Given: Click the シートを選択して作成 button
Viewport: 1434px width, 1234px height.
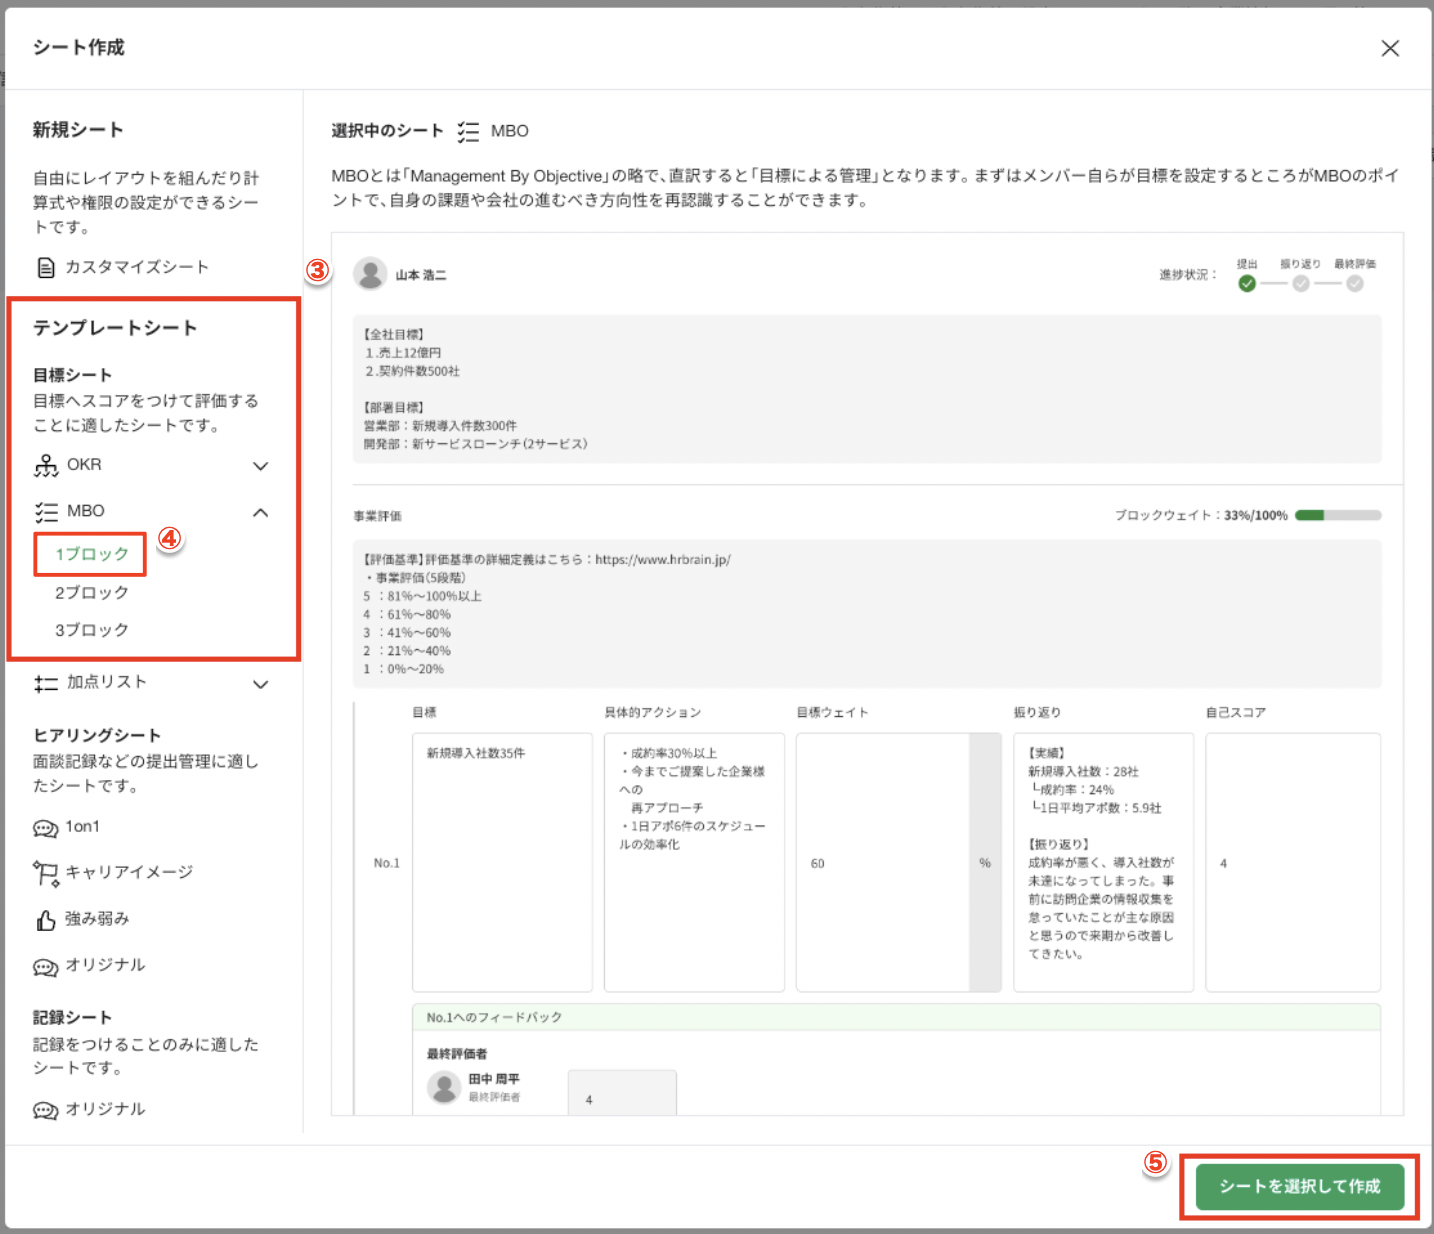Looking at the screenshot, I should pyautogui.click(x=1299, y=1187).
